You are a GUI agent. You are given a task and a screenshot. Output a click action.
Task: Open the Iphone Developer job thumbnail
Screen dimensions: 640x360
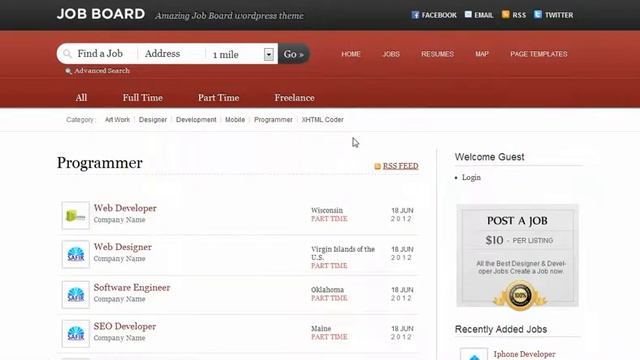[x=474, y=354]
